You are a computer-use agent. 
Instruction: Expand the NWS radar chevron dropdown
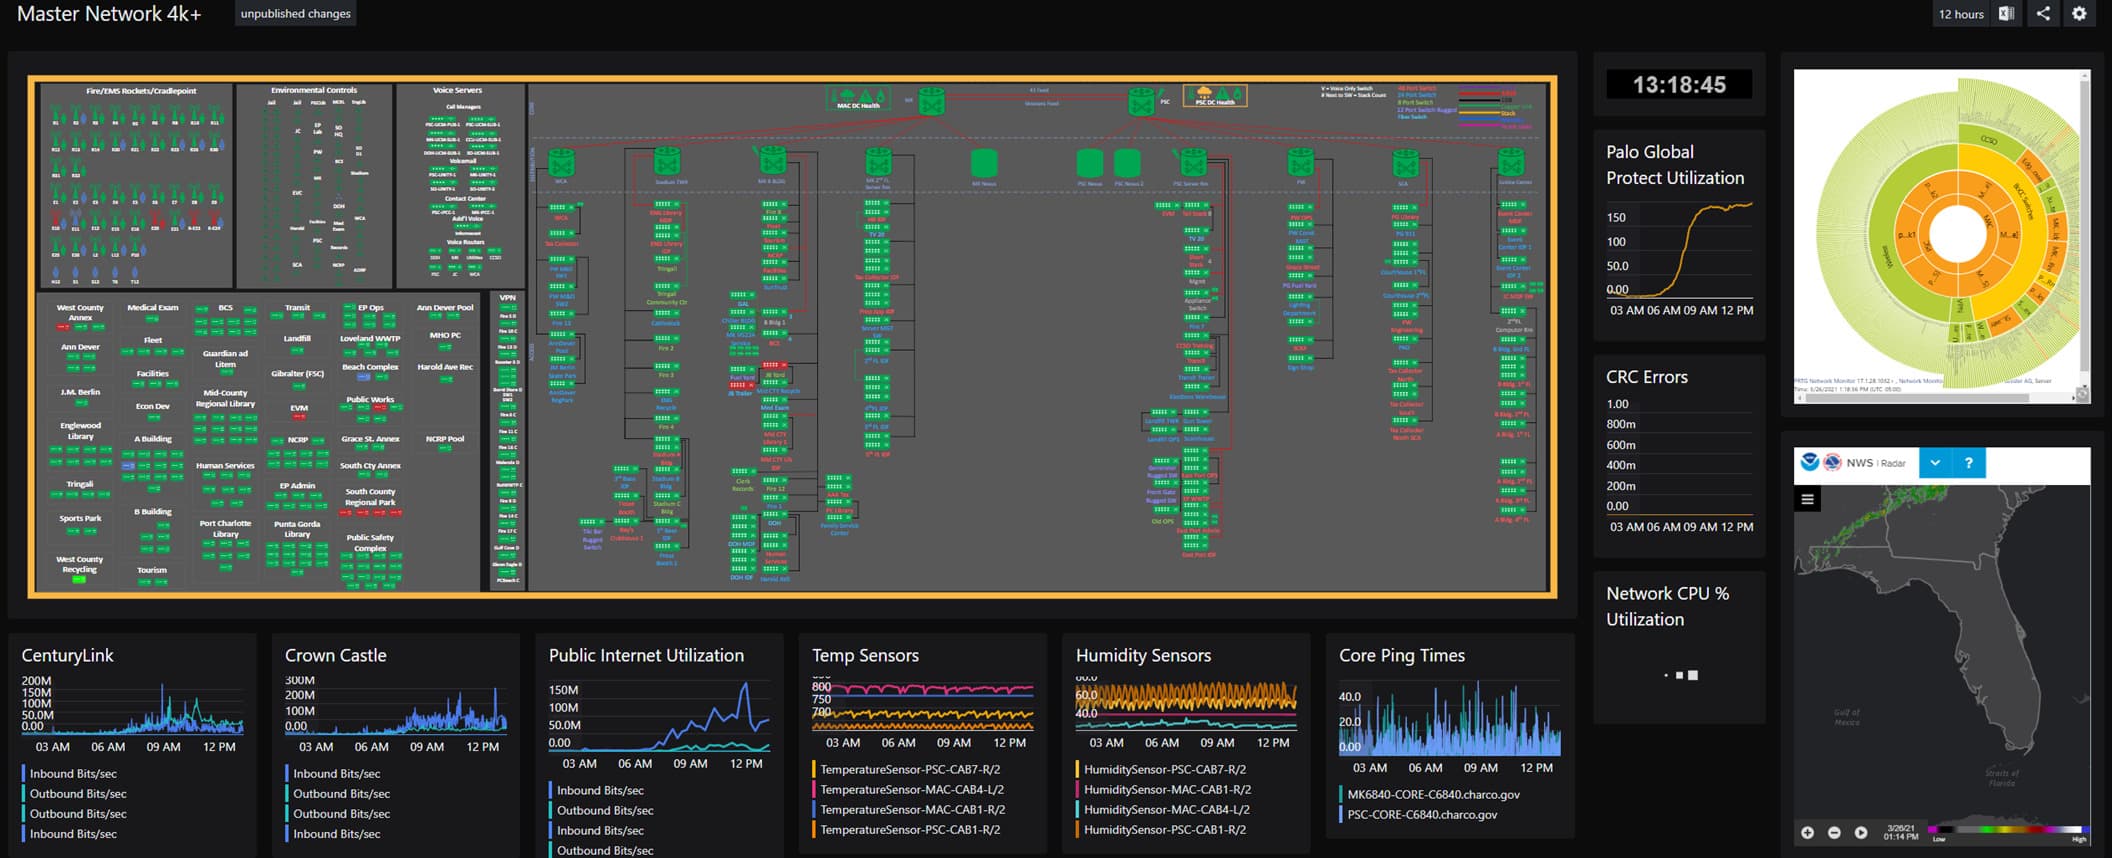[x=1935, y=463]
